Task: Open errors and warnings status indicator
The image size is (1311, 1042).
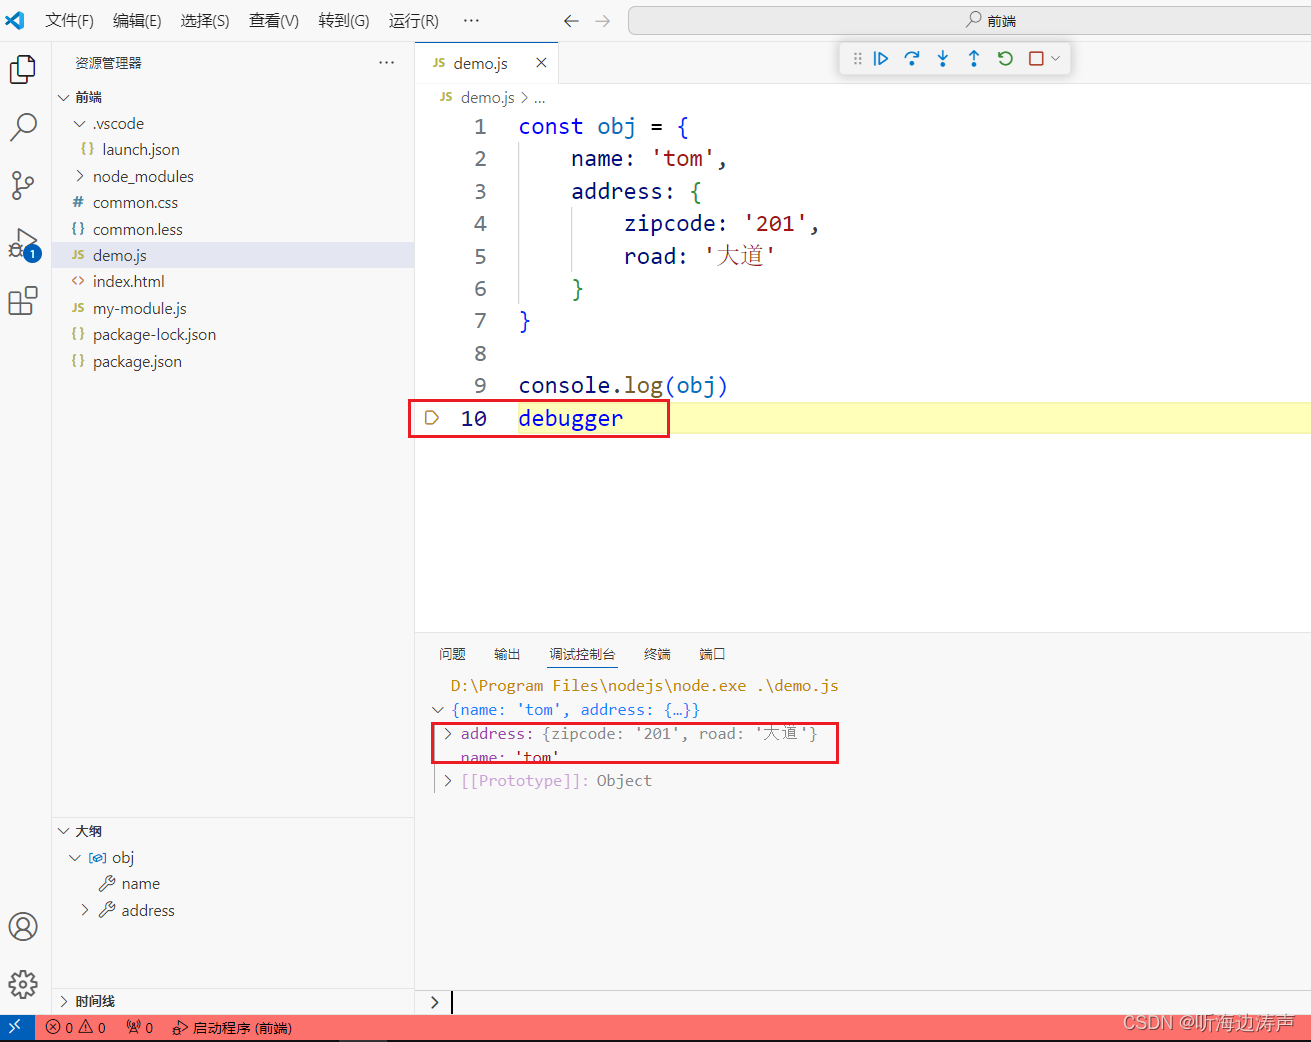Action: (x=76, y=1027)
